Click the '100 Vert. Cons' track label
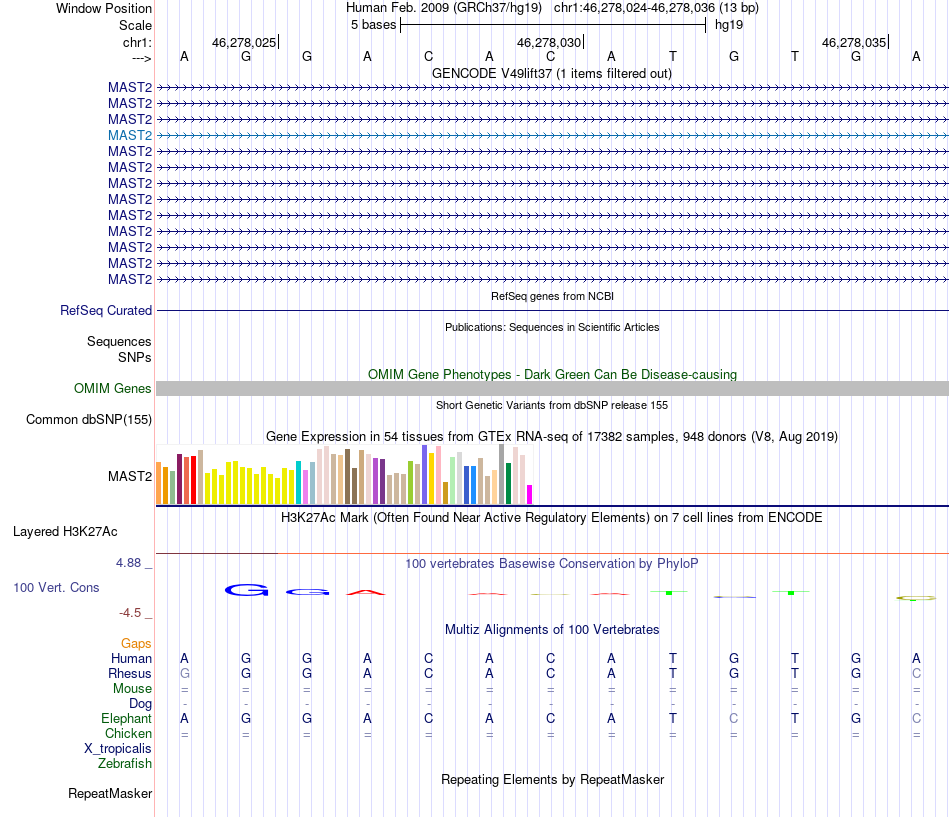The width and height of the screenshot is (950, 817). [x=56, y=587]
